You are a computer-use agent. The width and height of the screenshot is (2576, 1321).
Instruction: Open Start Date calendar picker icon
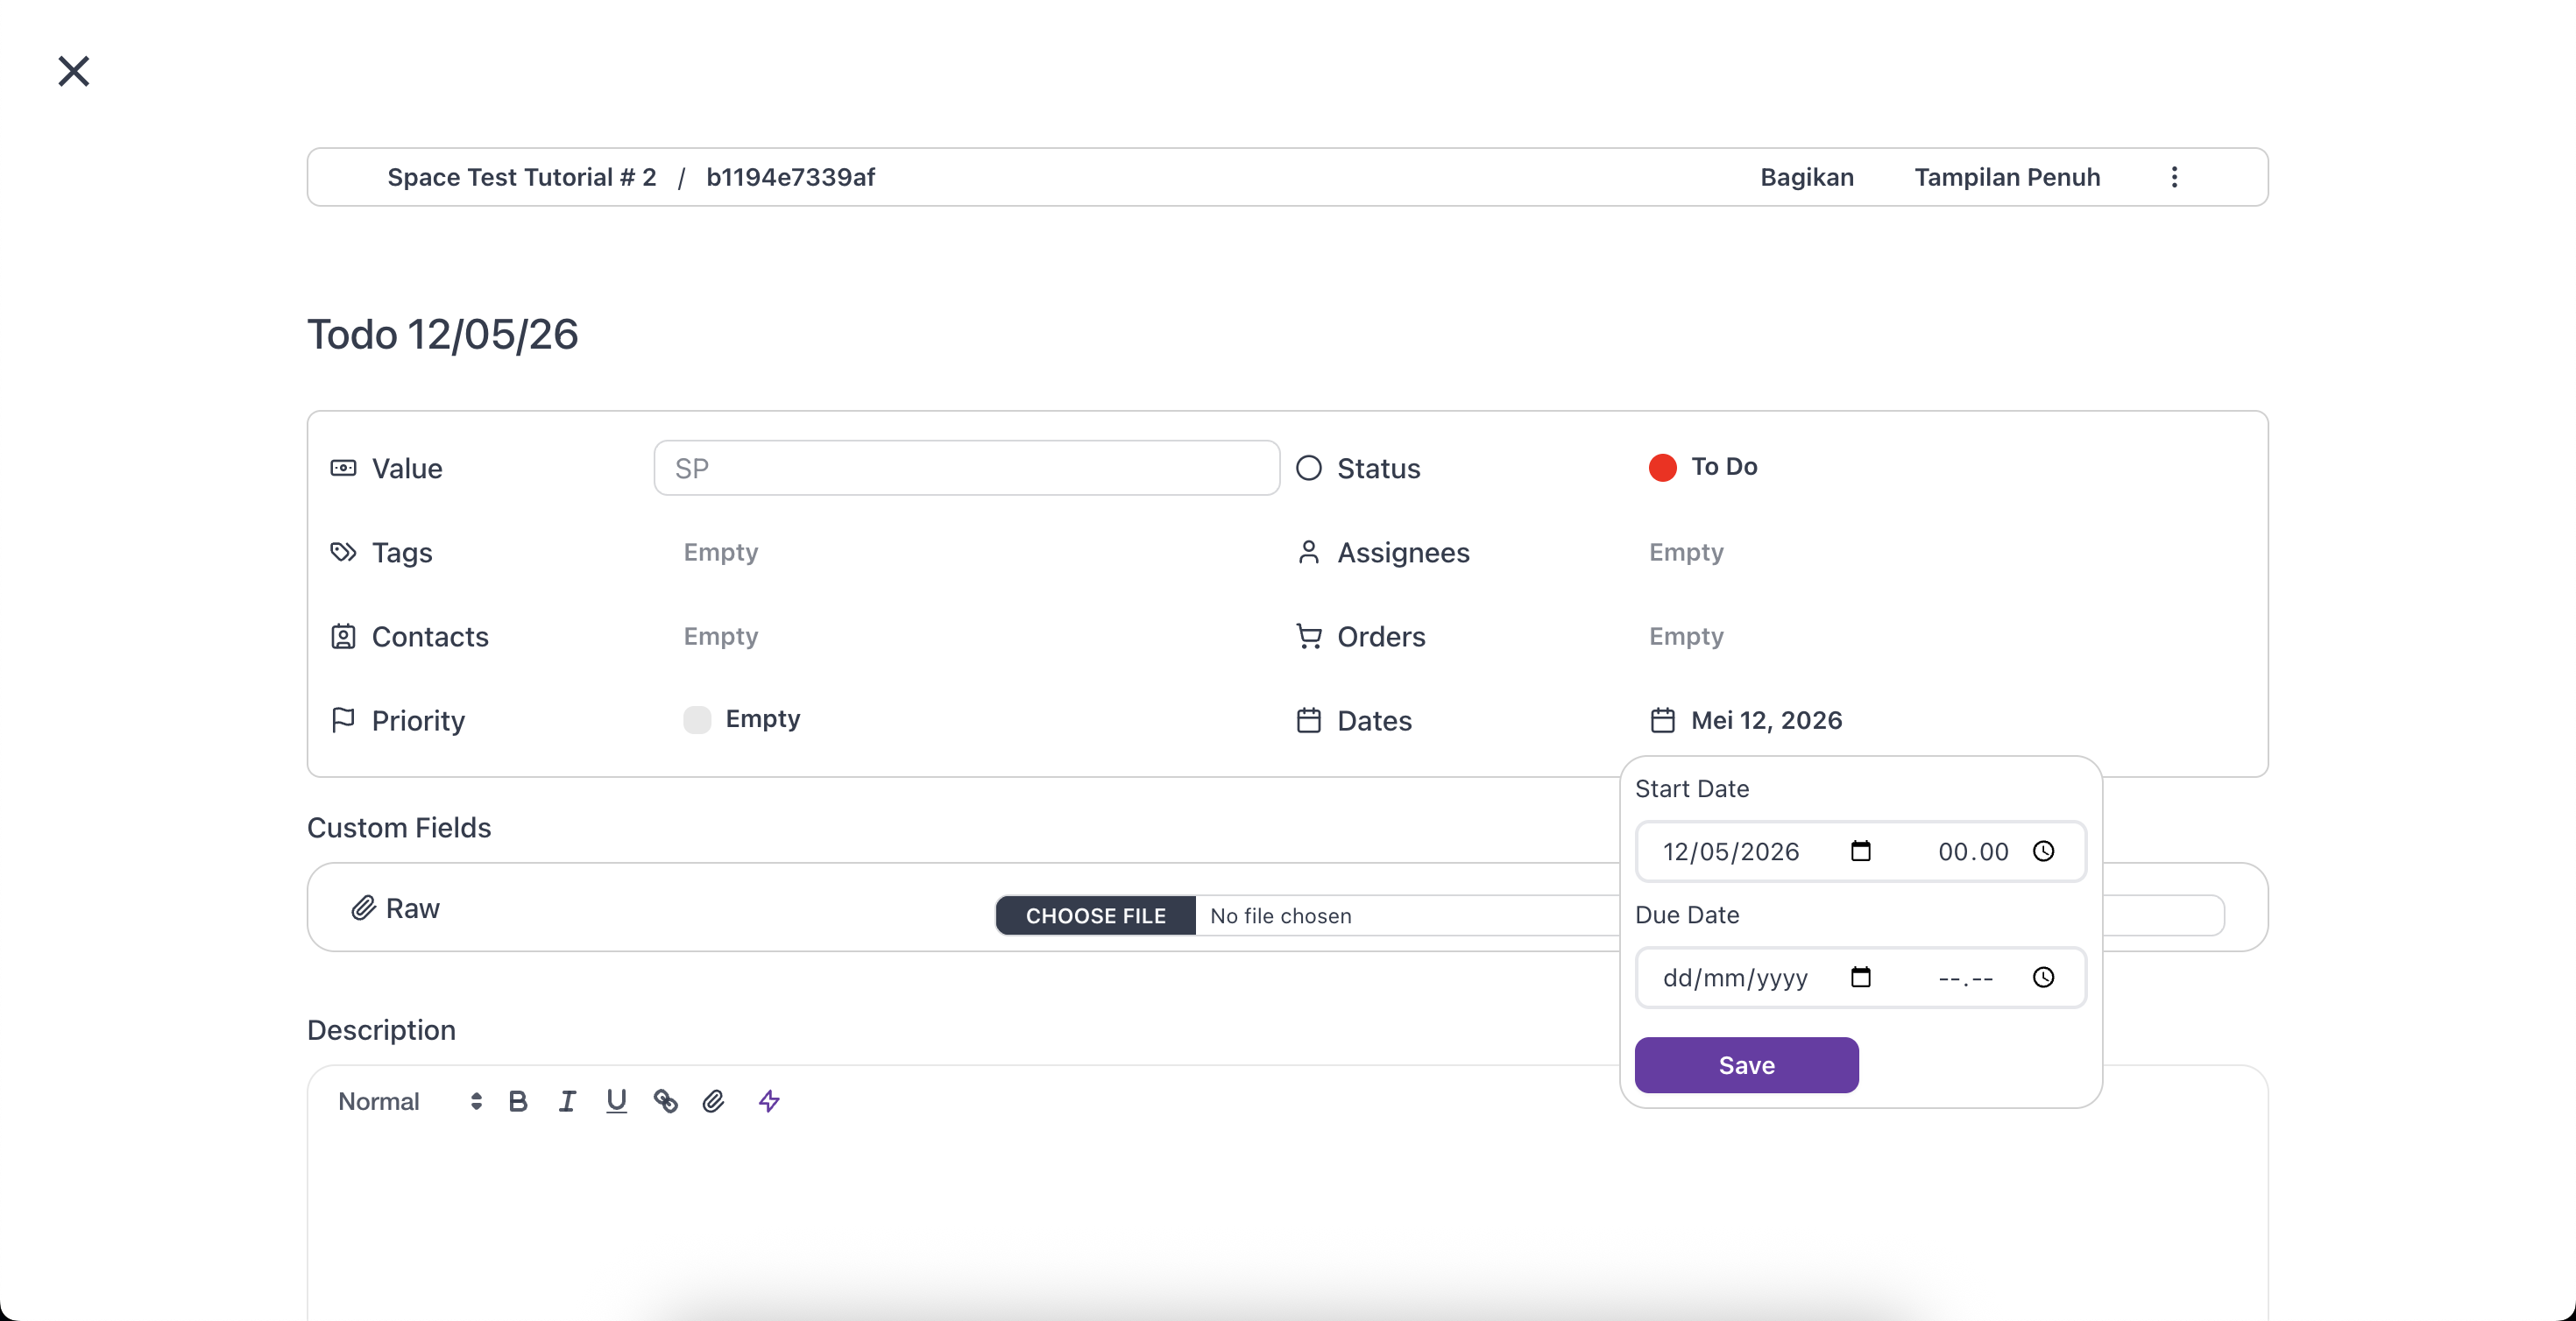(x=1860, y=851)
